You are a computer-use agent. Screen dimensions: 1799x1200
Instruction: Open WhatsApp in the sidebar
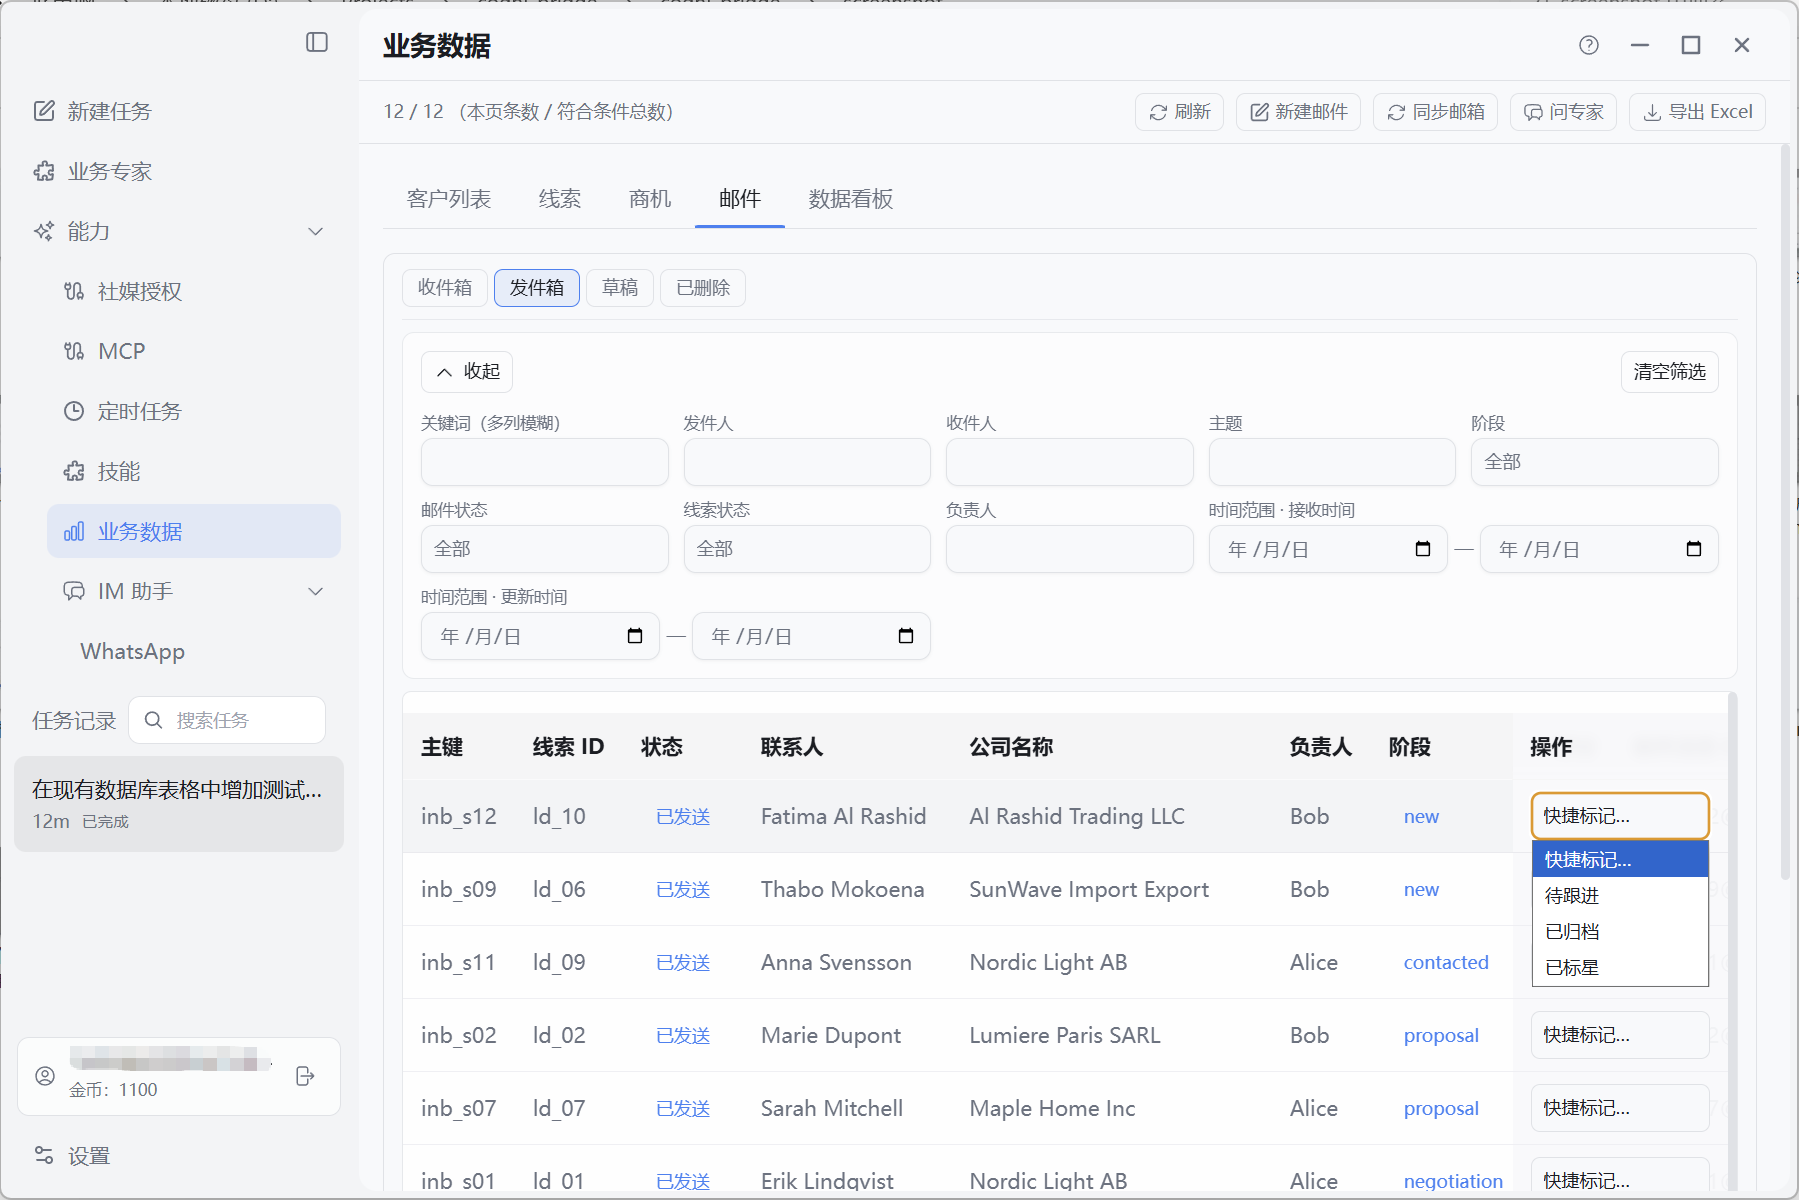tap(133, 651)
